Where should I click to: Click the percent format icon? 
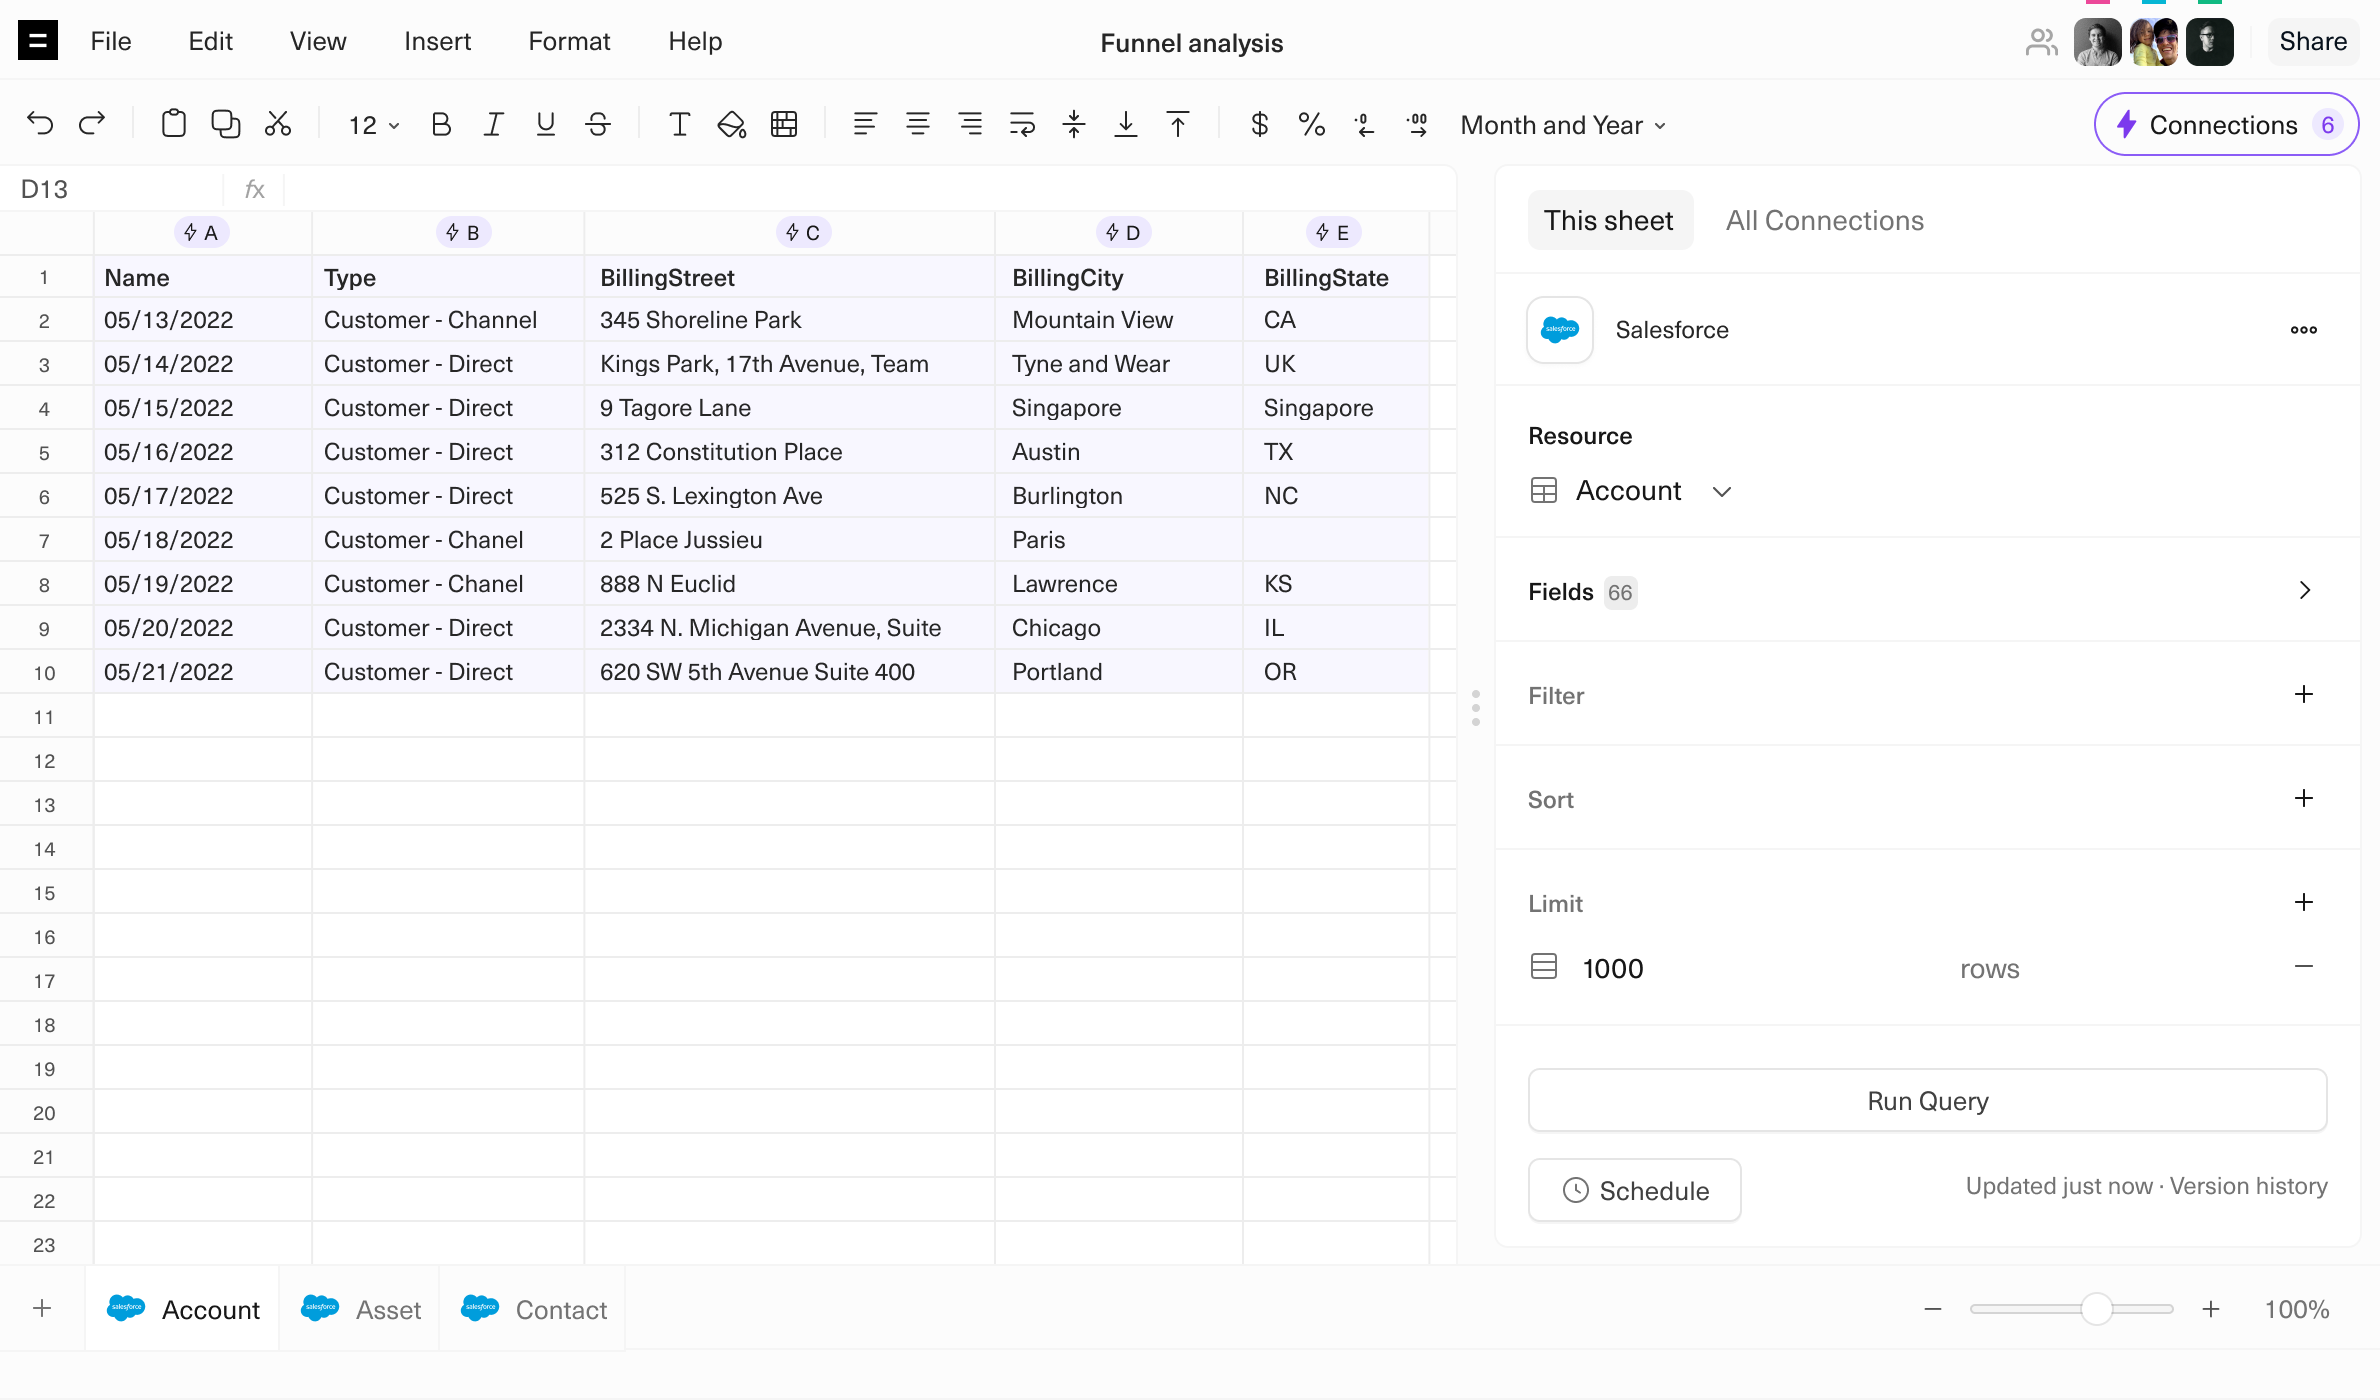pyautogui.click(x=1311, y=124)
